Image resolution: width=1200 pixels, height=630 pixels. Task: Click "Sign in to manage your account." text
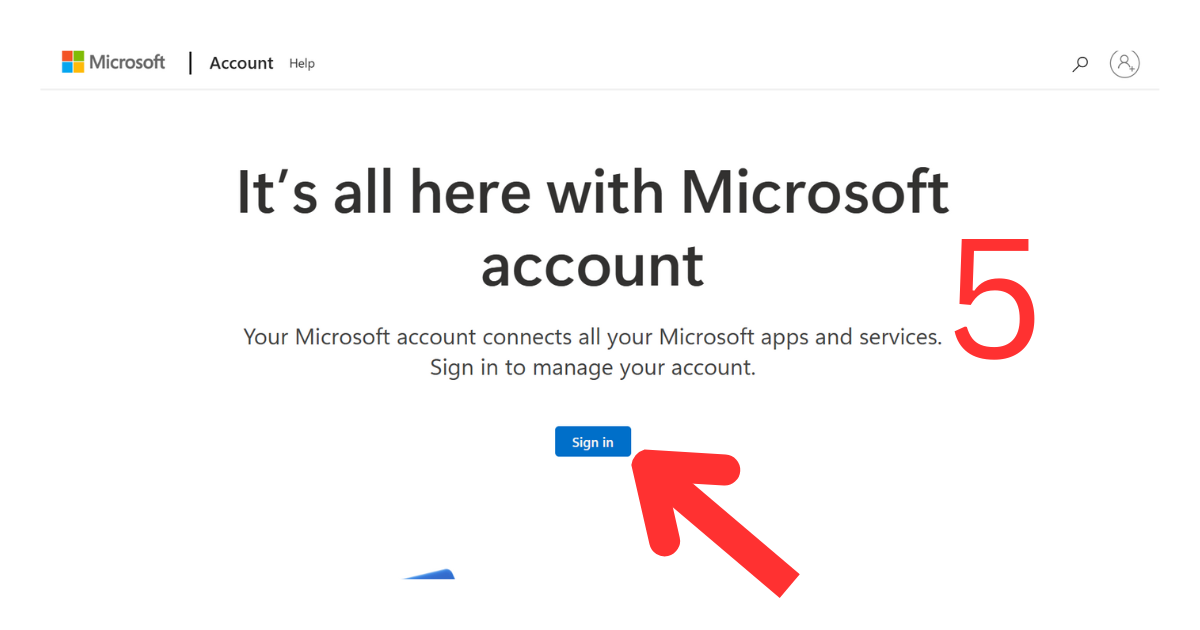(x=593, y=367)
